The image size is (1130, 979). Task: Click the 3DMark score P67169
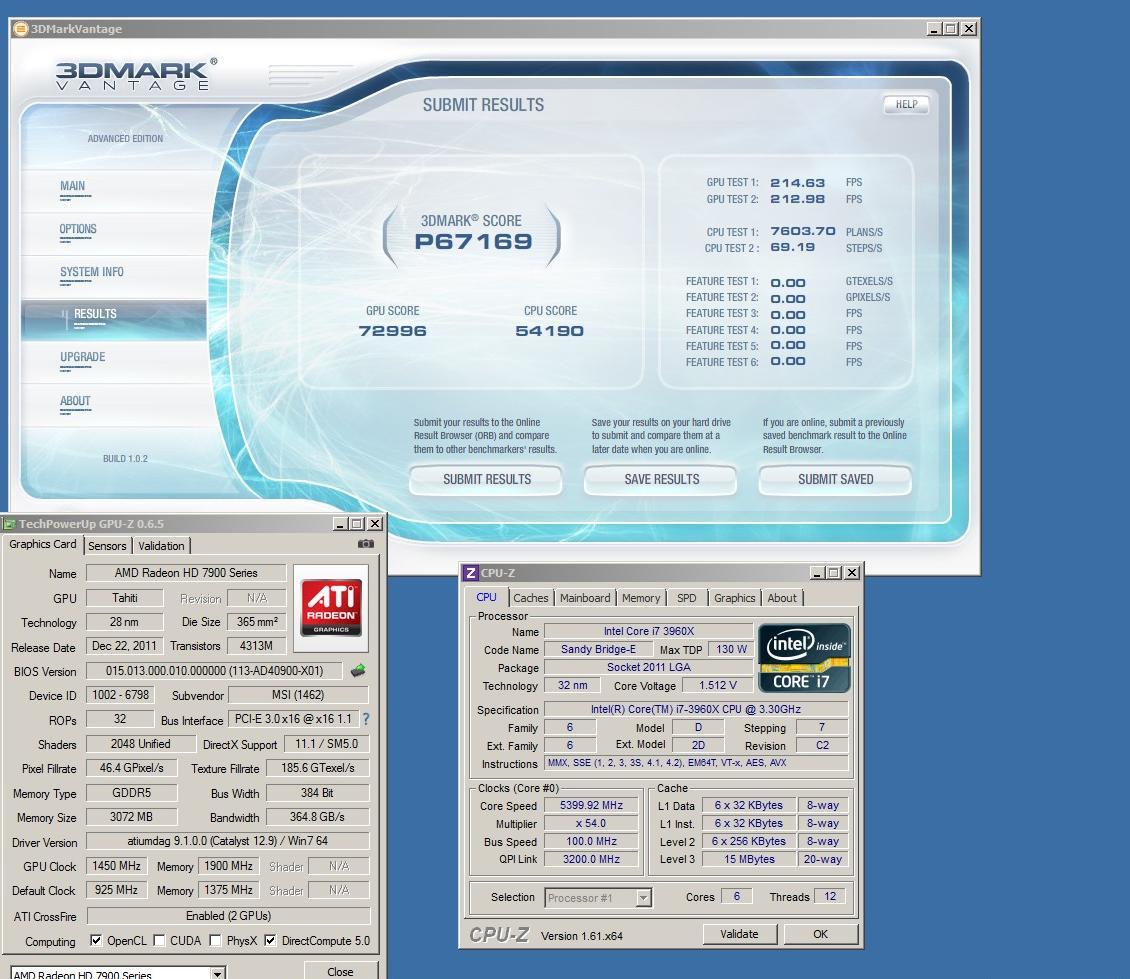[473, 242]
